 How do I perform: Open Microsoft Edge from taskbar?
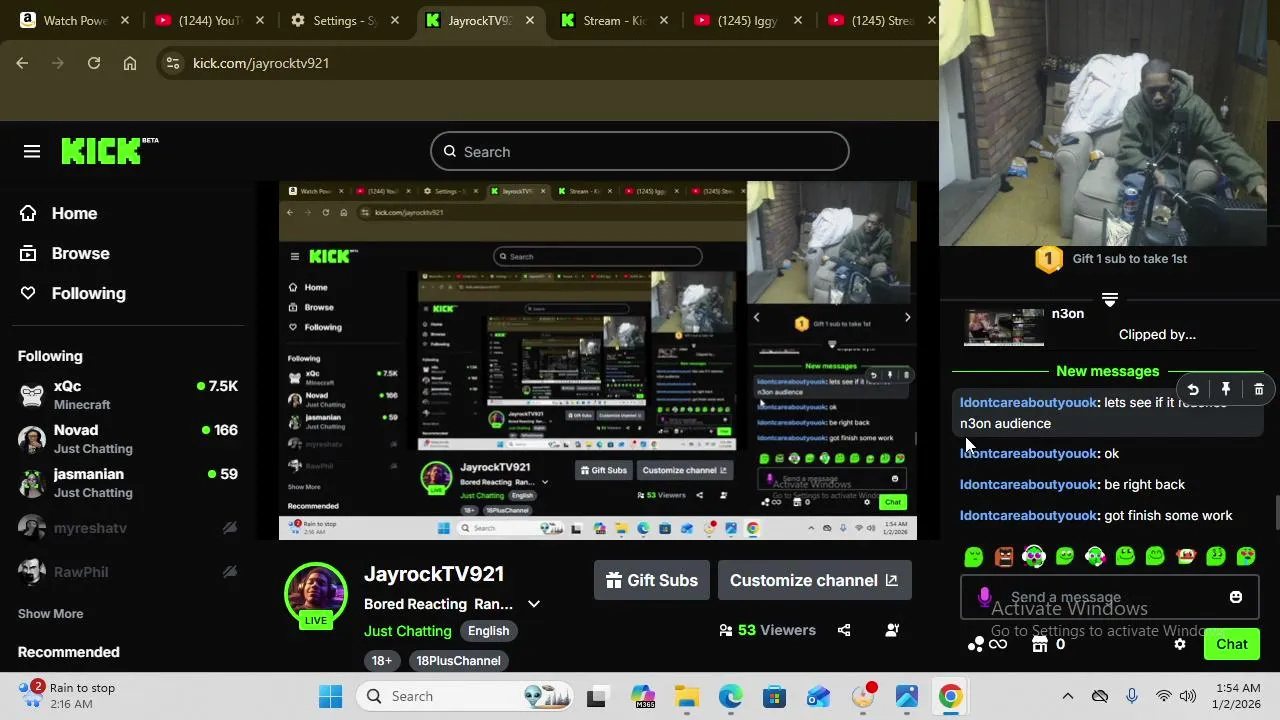click(731, 696)
